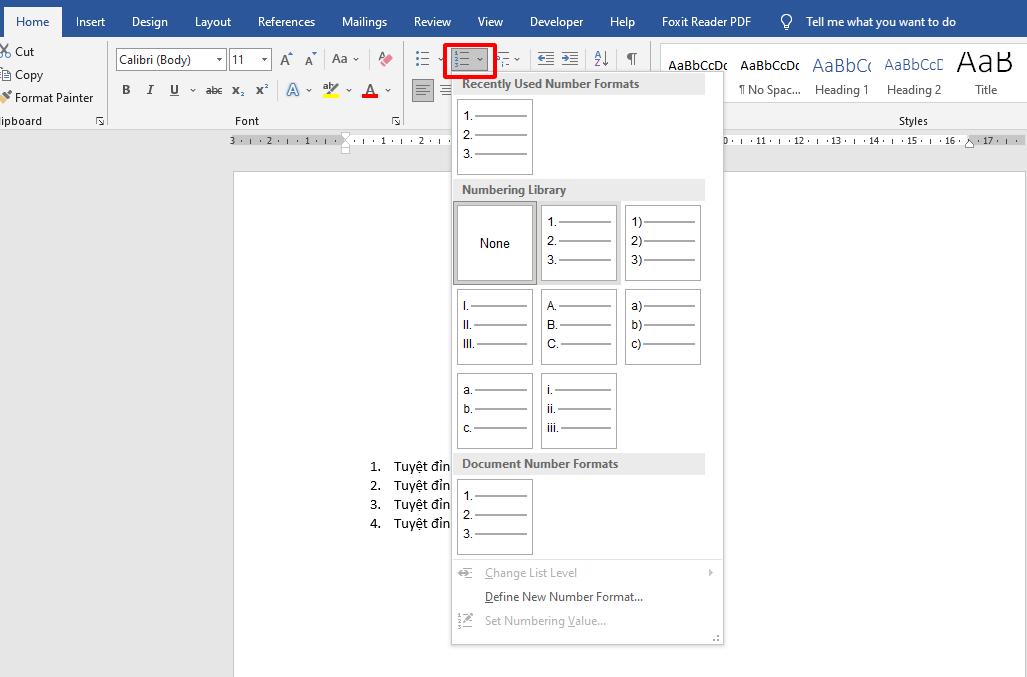Decrease indent of the paragraph

pyautogui.click(x=546, y=60)
